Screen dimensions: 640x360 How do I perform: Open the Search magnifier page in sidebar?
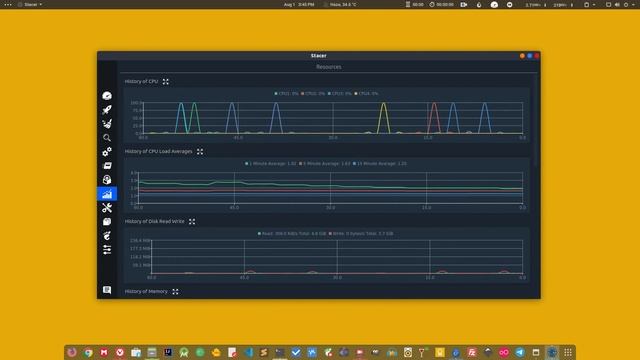point(107,138)
